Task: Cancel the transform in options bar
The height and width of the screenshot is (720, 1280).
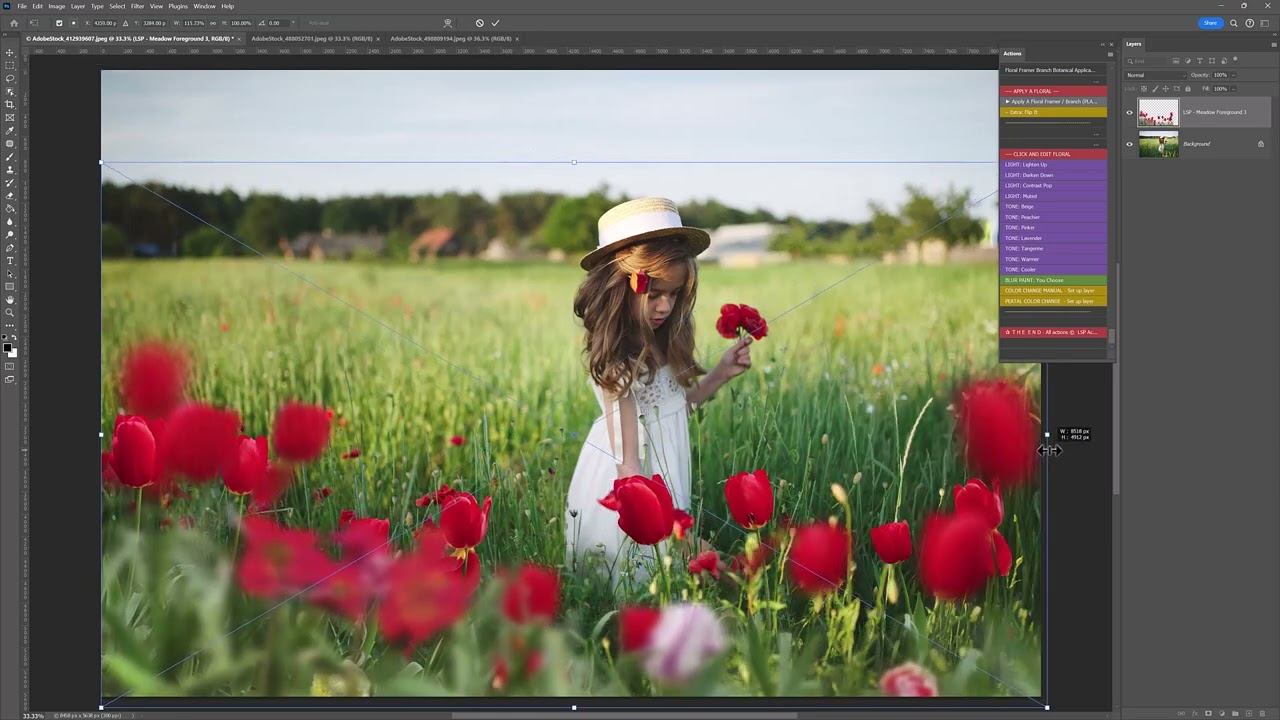Action: point(479,23)
